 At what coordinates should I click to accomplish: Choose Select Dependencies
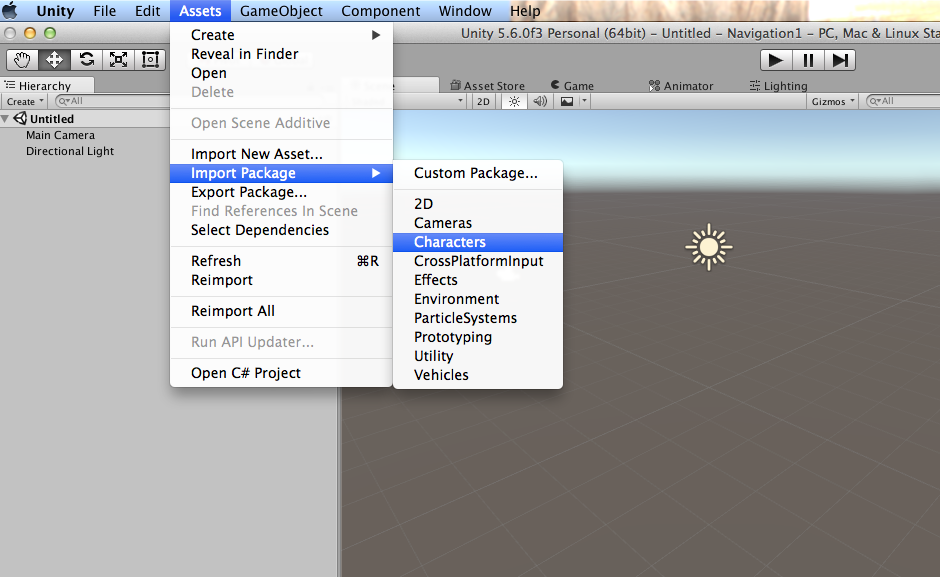click(281, 230)
